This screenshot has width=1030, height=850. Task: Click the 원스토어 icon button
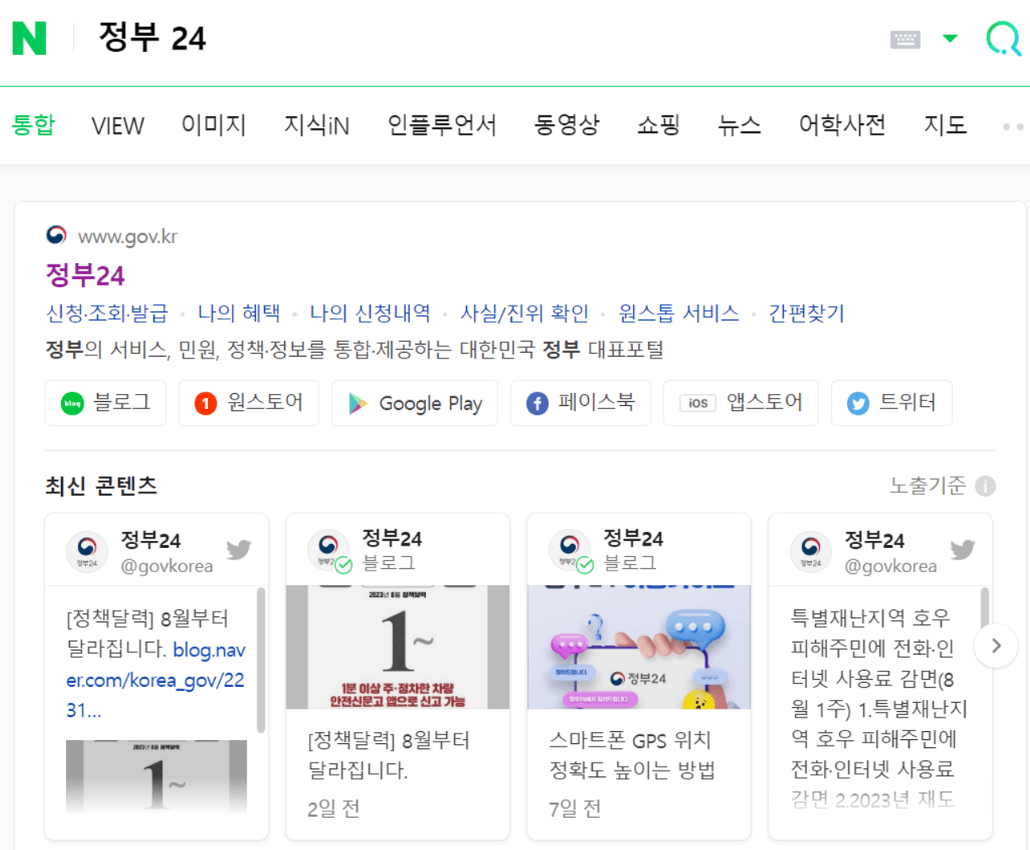(x=205, y=403)
